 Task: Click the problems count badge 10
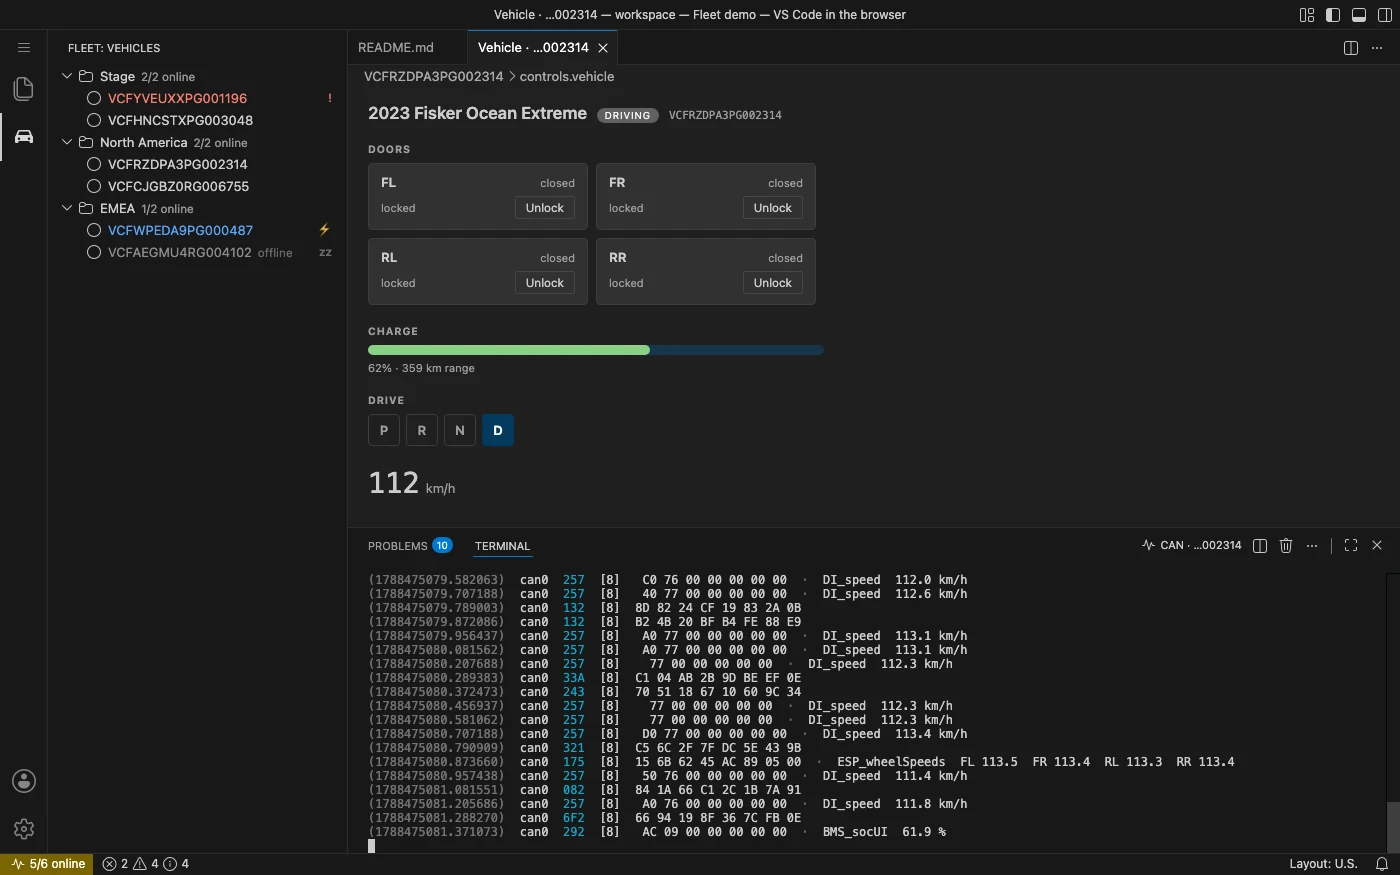442,545
